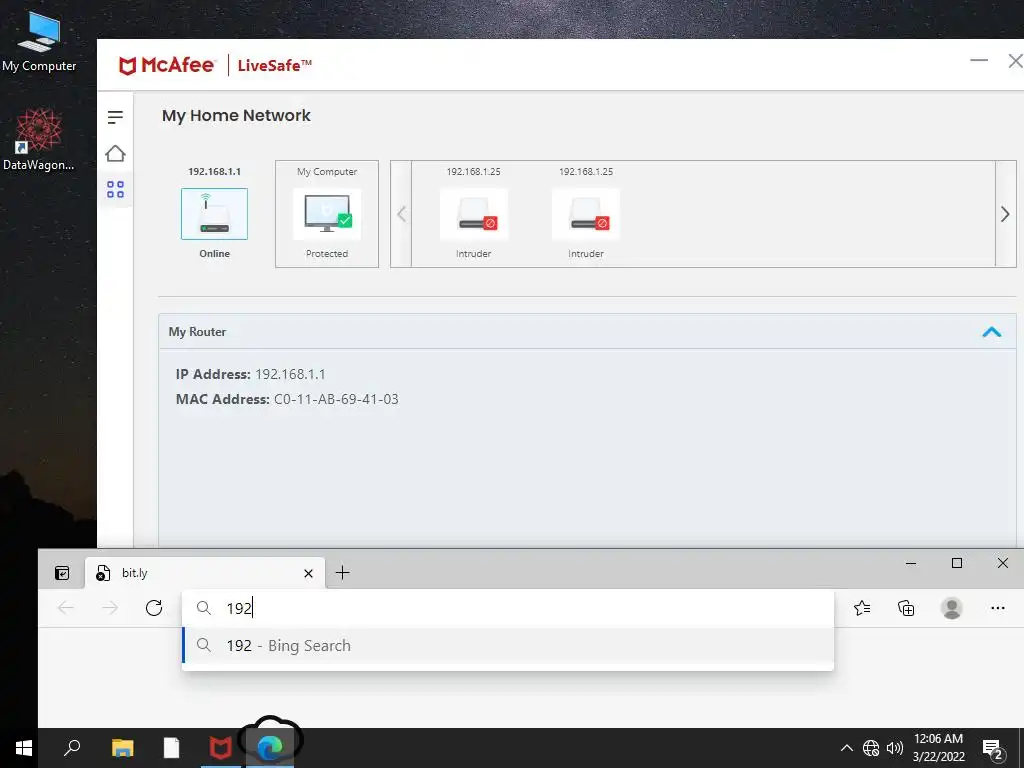The image size is (1024, 768).
Task: Open network status tray icon
Action: [x=871, y=748]
